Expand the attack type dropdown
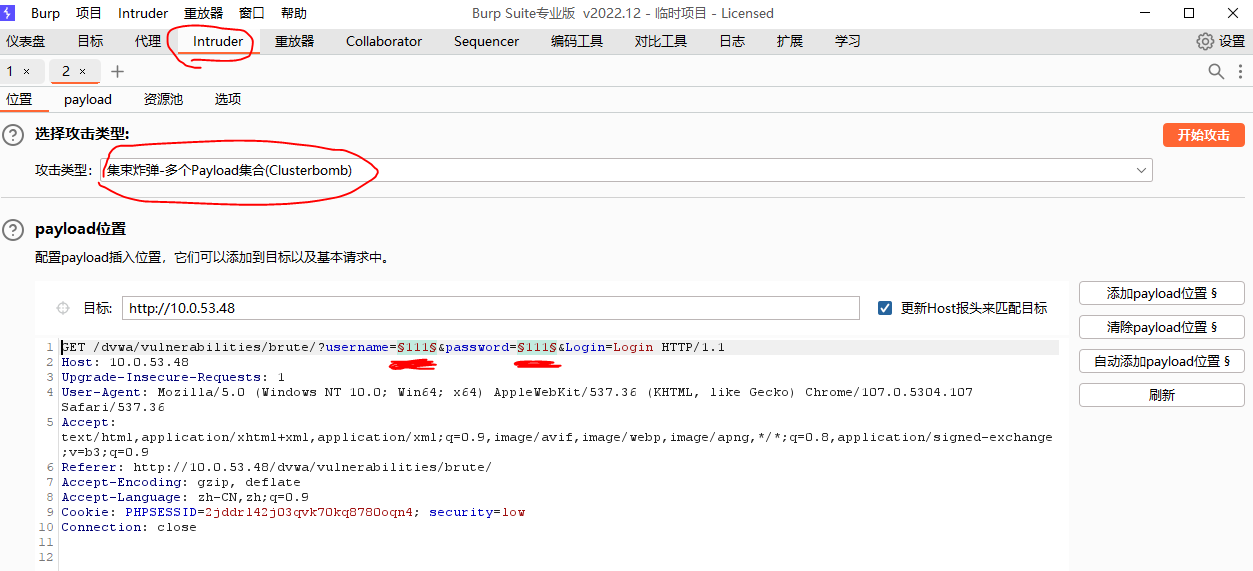 coord(1141,170)
